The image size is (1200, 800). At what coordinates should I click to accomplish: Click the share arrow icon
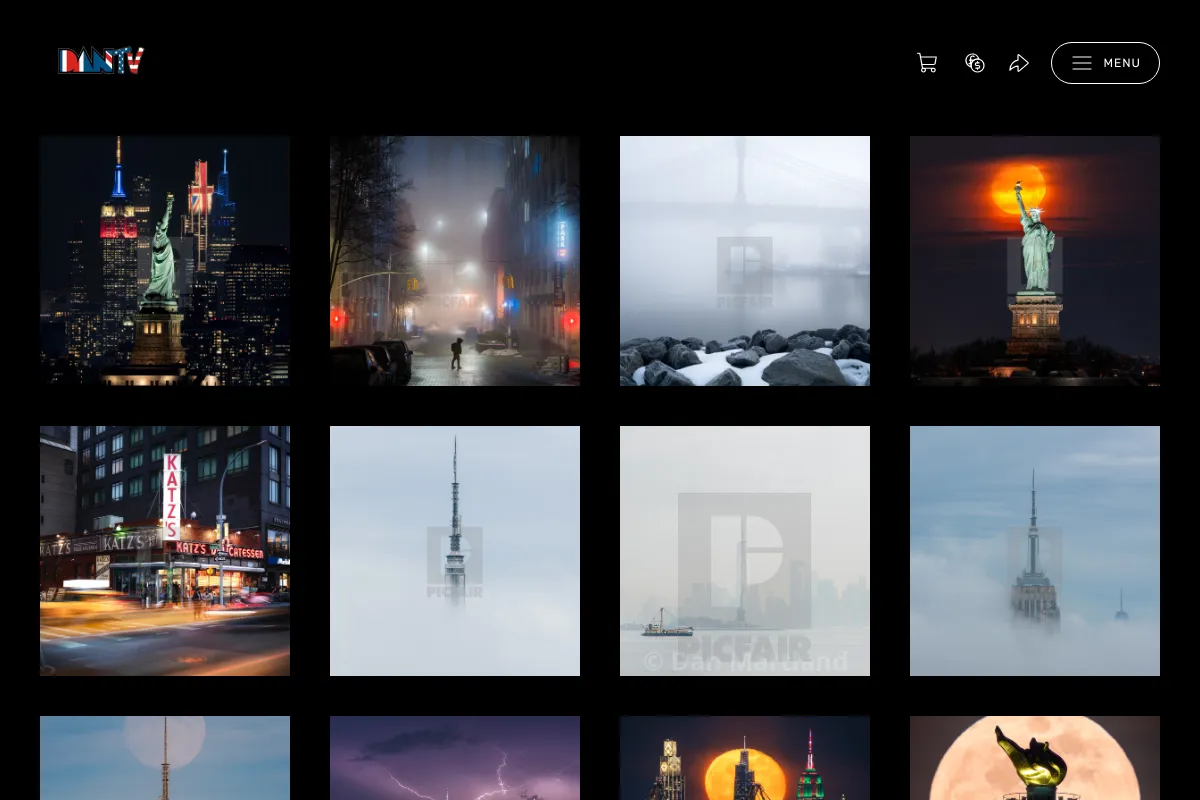pyautogui.click(x=1019, y=63)
